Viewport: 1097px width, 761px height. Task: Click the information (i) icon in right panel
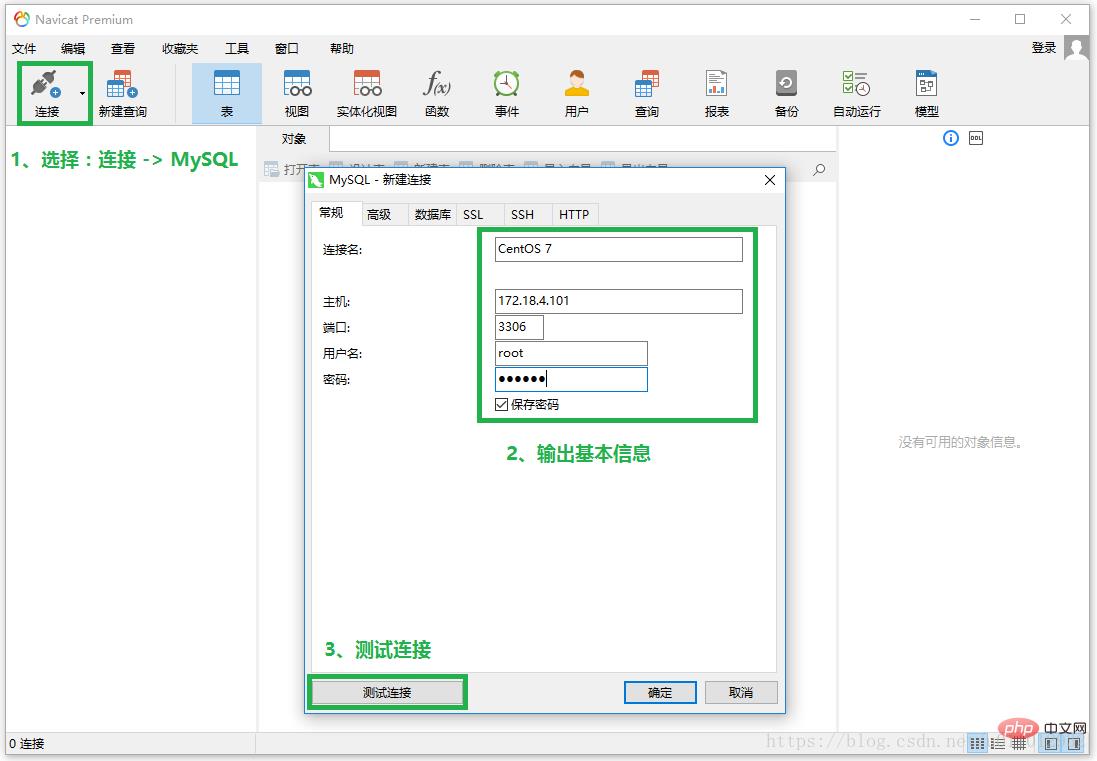click(x=951, y=138)
